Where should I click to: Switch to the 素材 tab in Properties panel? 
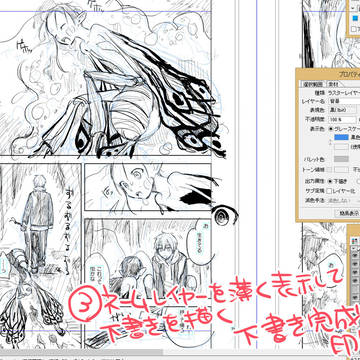pyautogui.click(x=334, y=84)
